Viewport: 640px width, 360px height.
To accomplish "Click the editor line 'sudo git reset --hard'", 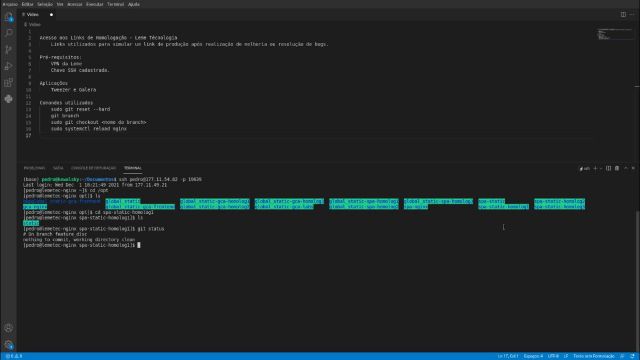I will coord(80,109).
